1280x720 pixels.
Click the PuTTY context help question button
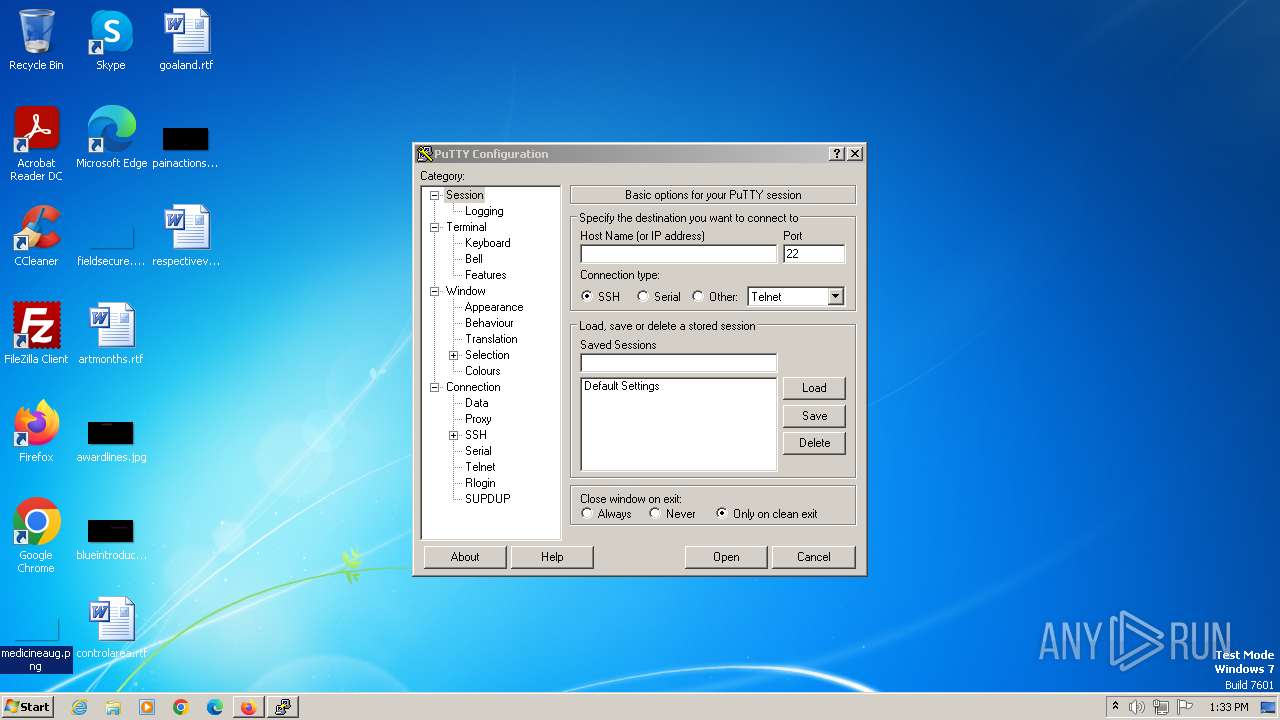pos(837,154)
